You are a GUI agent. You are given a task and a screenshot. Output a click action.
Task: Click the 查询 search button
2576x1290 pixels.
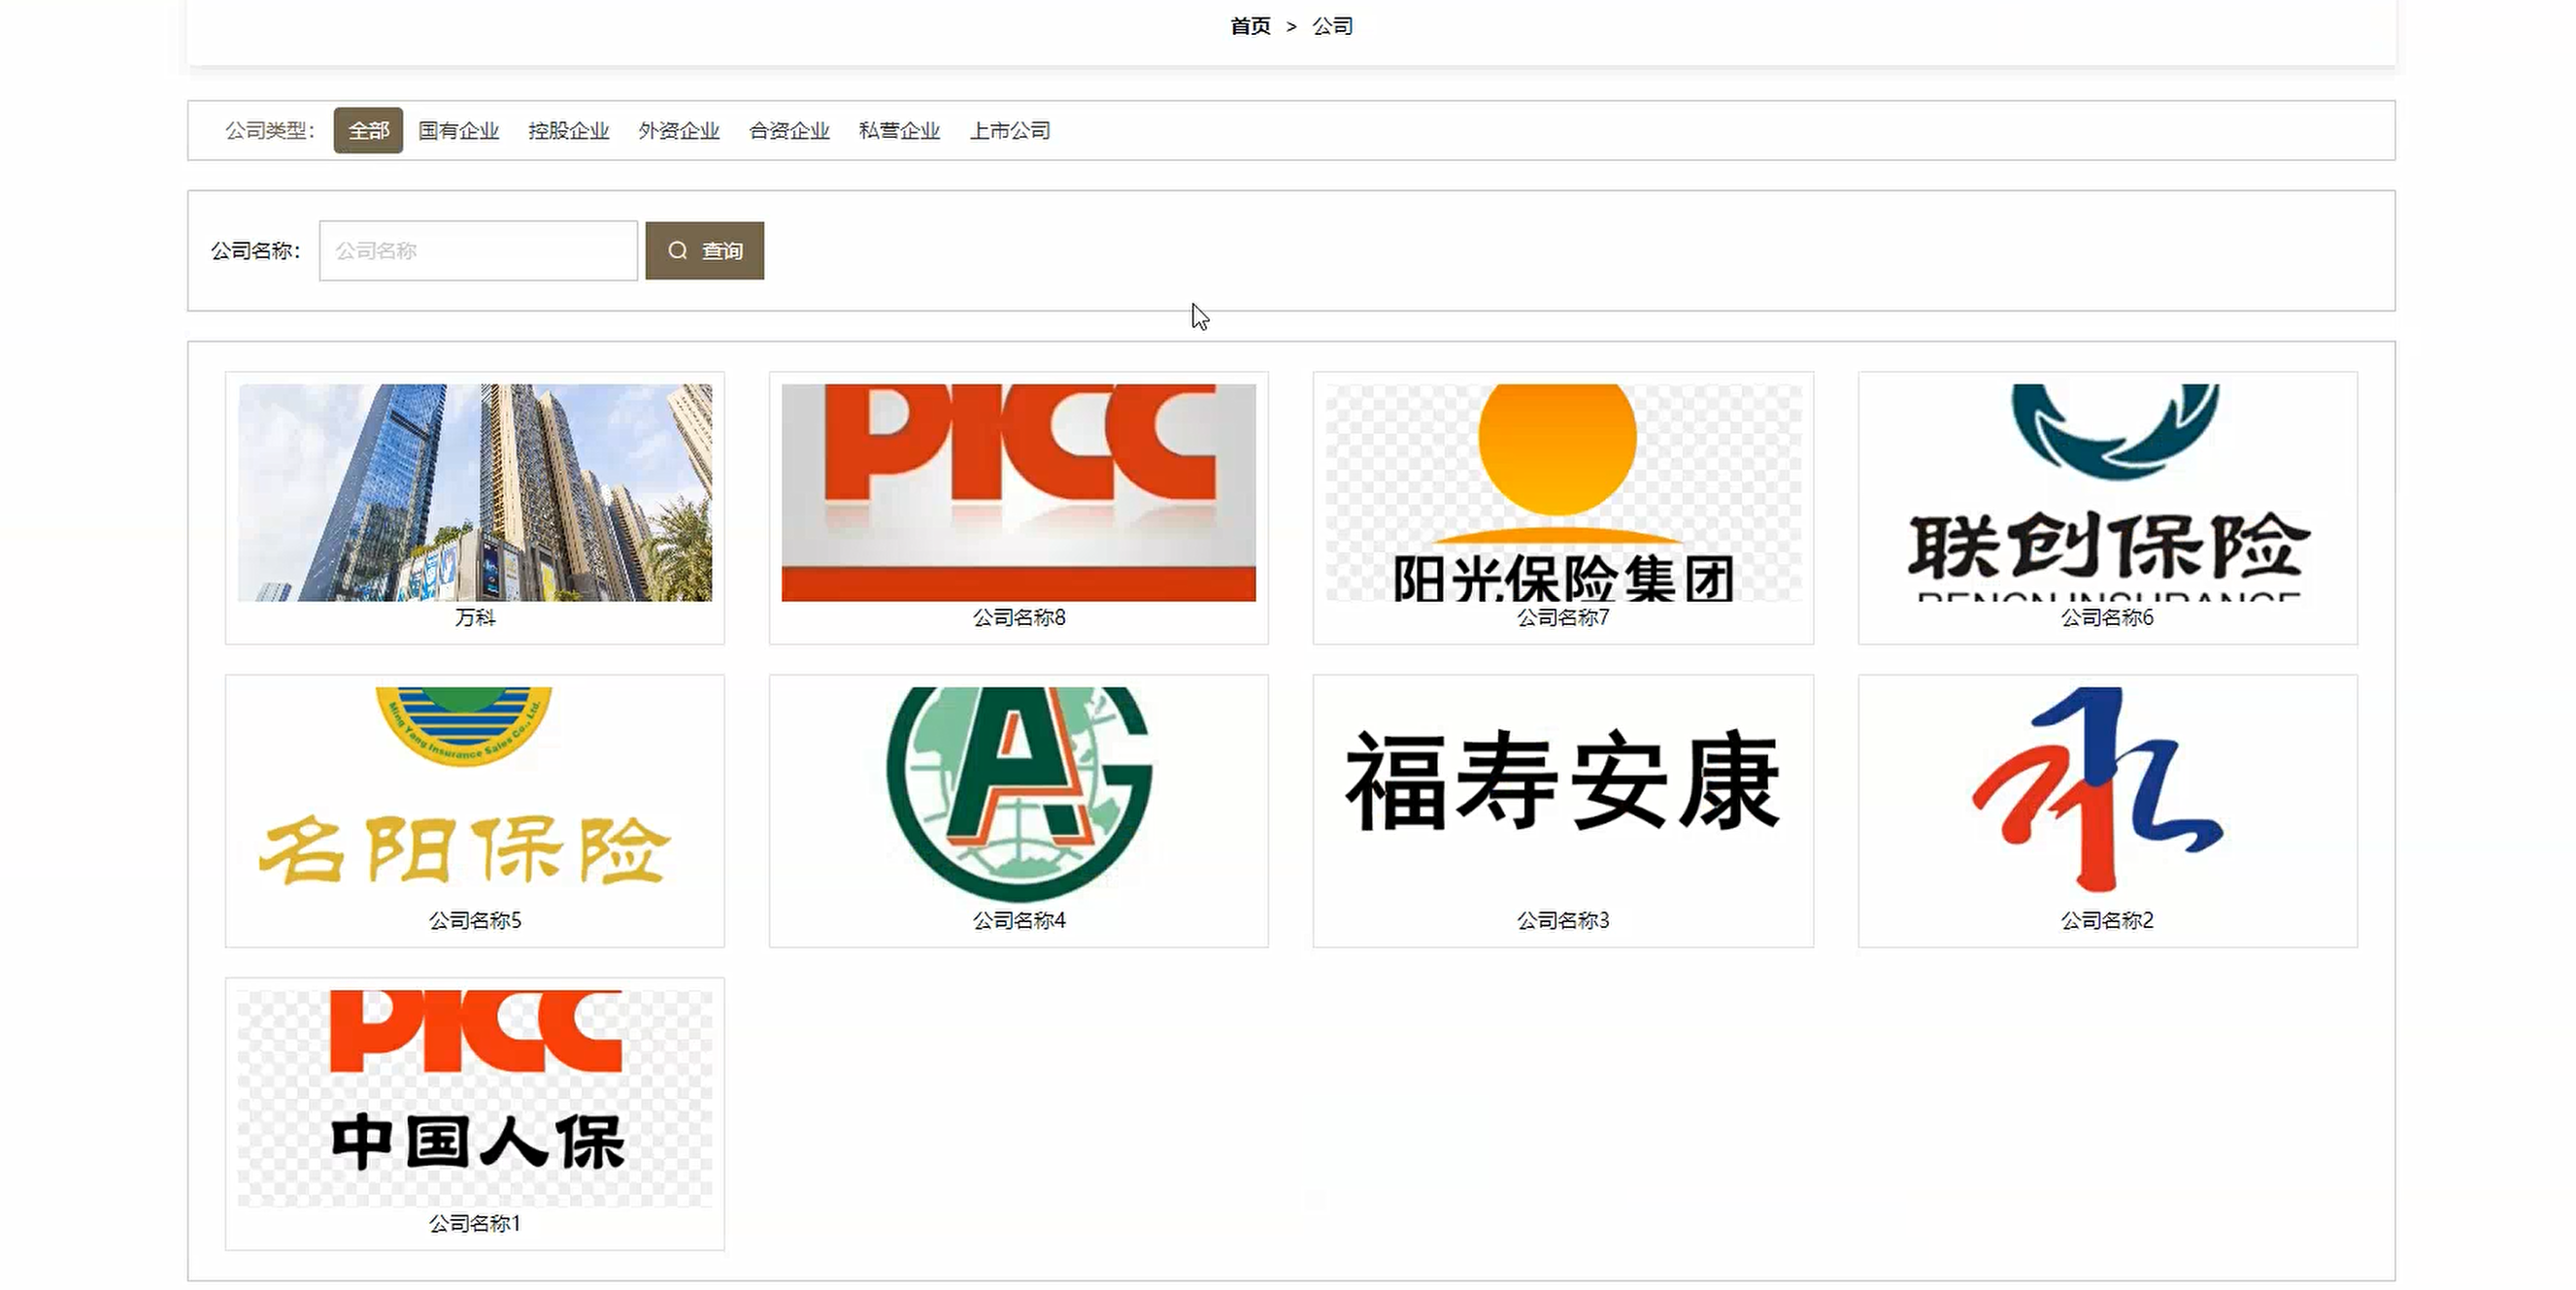[704, 250]
